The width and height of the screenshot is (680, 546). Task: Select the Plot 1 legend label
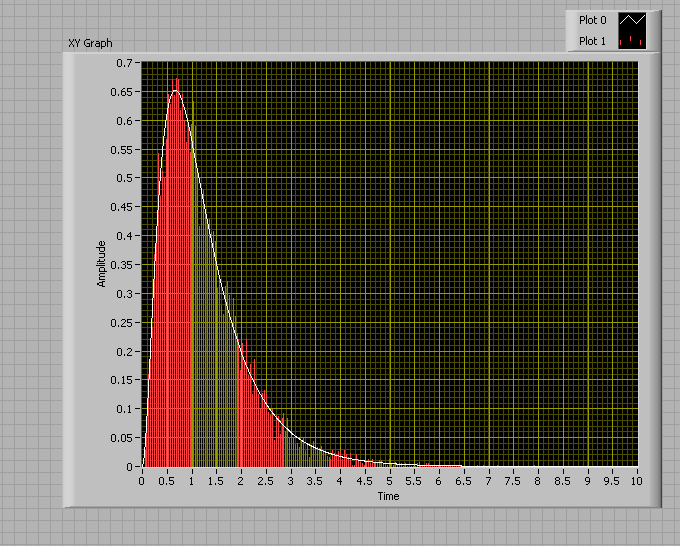click(592, 41)
